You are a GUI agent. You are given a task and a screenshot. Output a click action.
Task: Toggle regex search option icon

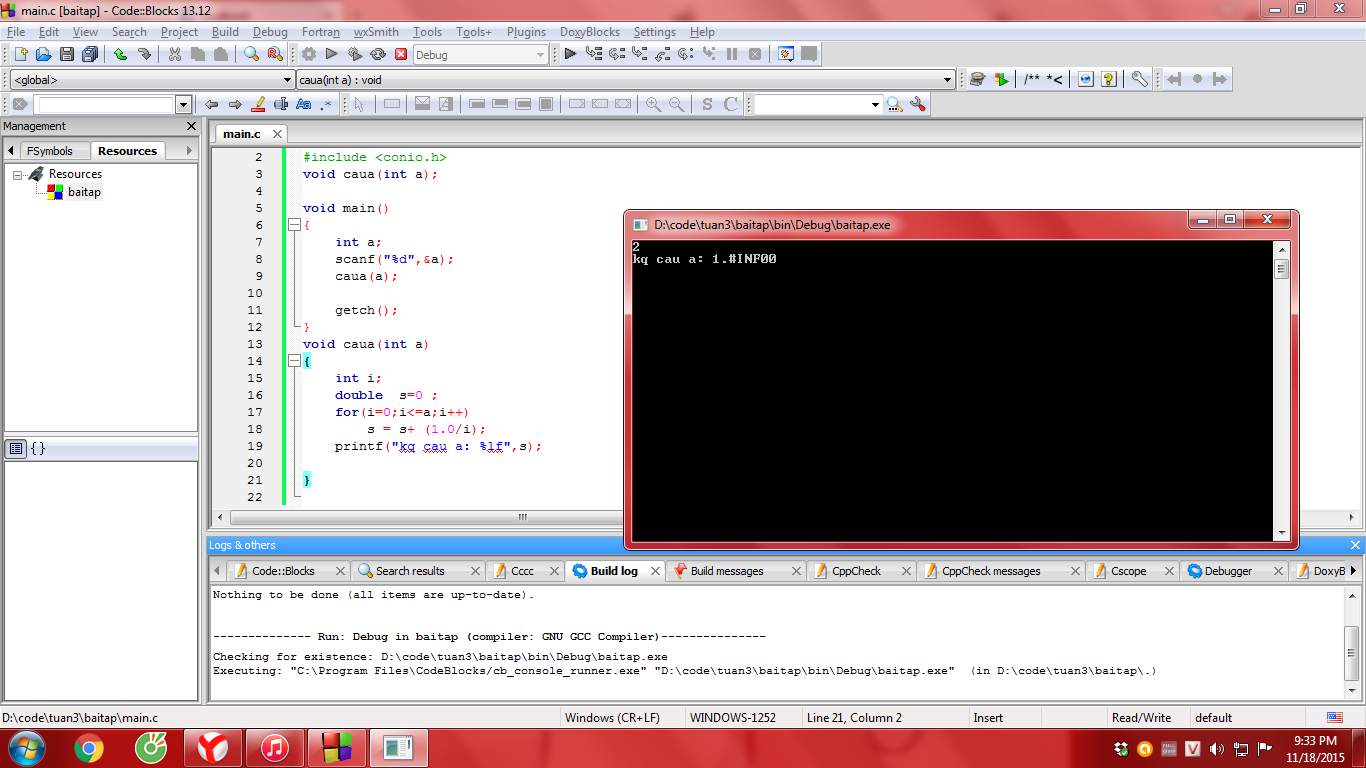(x=326, y=104)
